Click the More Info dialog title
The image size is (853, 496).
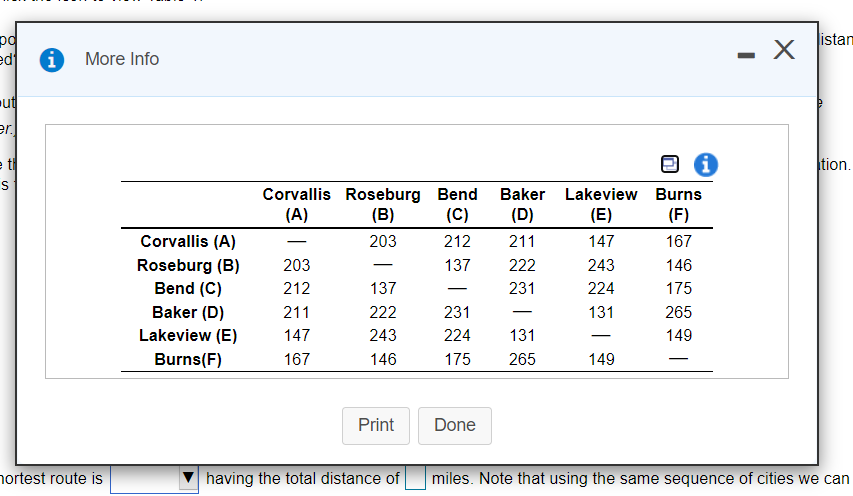click(122, 59)
